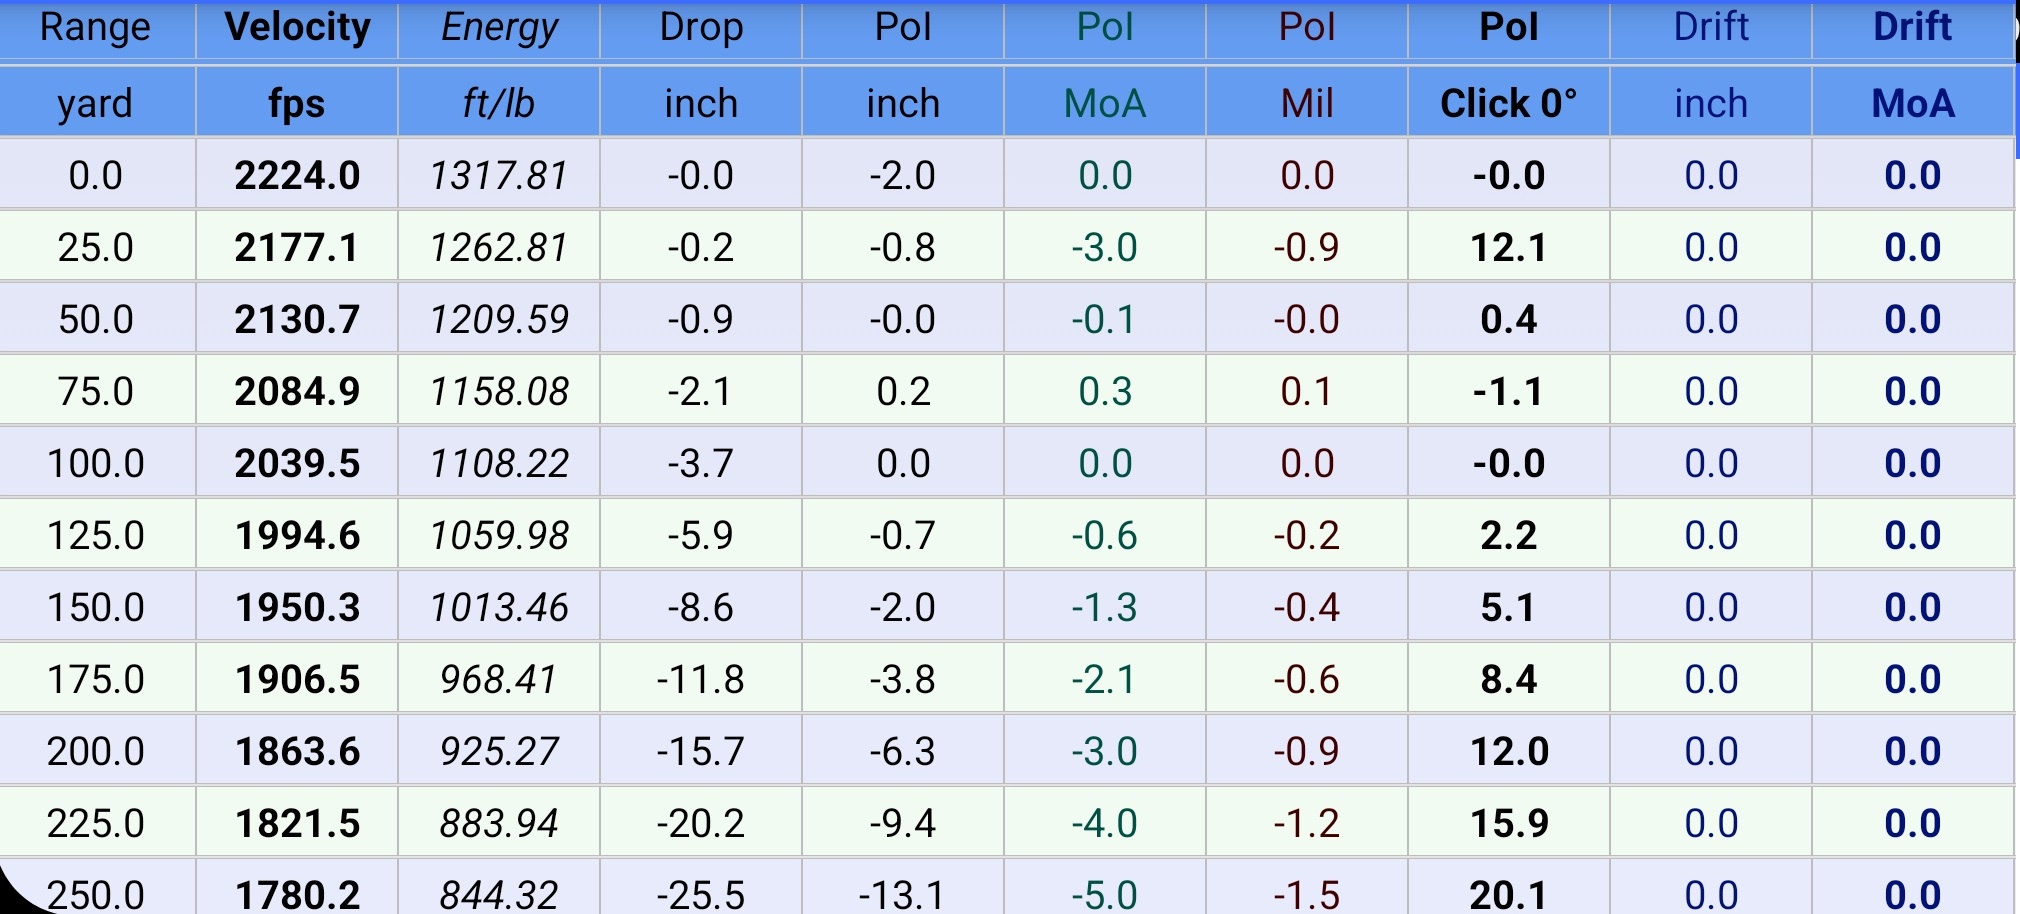Select the bold 'Drift' column header
The height and width of the screenshot is (914, 2020).
(1912, 28)
